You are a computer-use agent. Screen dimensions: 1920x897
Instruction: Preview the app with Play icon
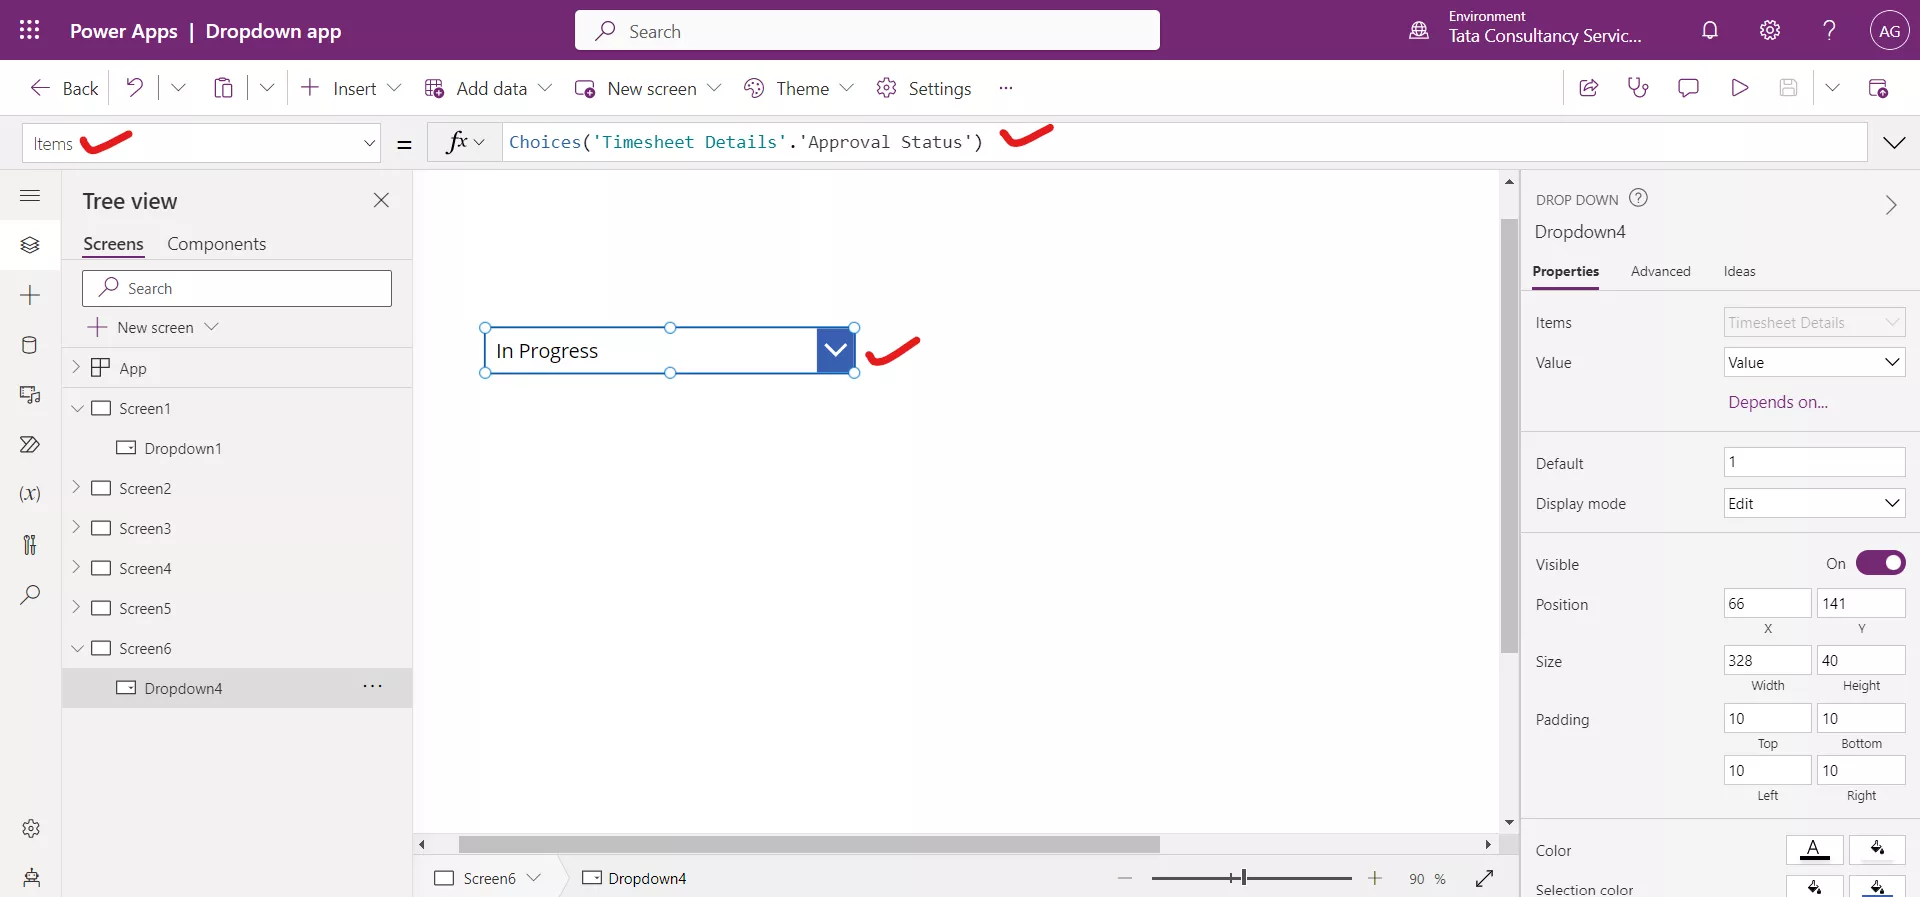coord(1739,87)
